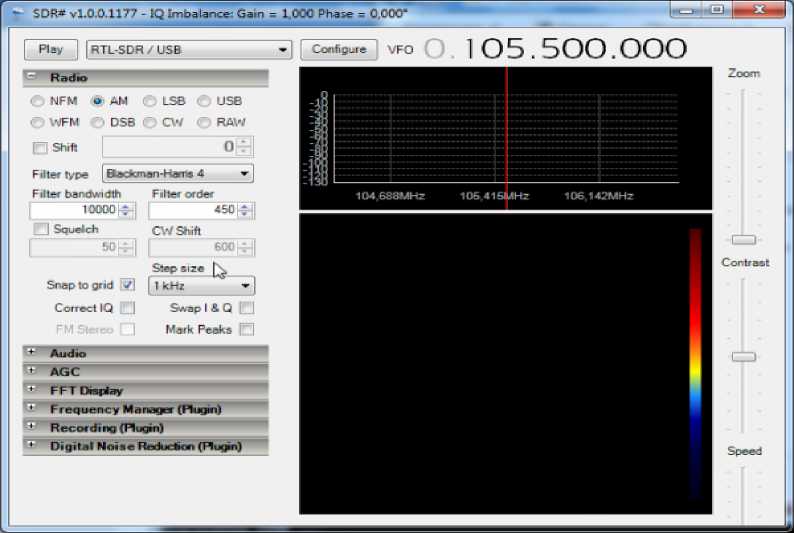Viewport: 794px width, 533px height.
Task: Select the WFM radio mode
Action: point(38,123)
